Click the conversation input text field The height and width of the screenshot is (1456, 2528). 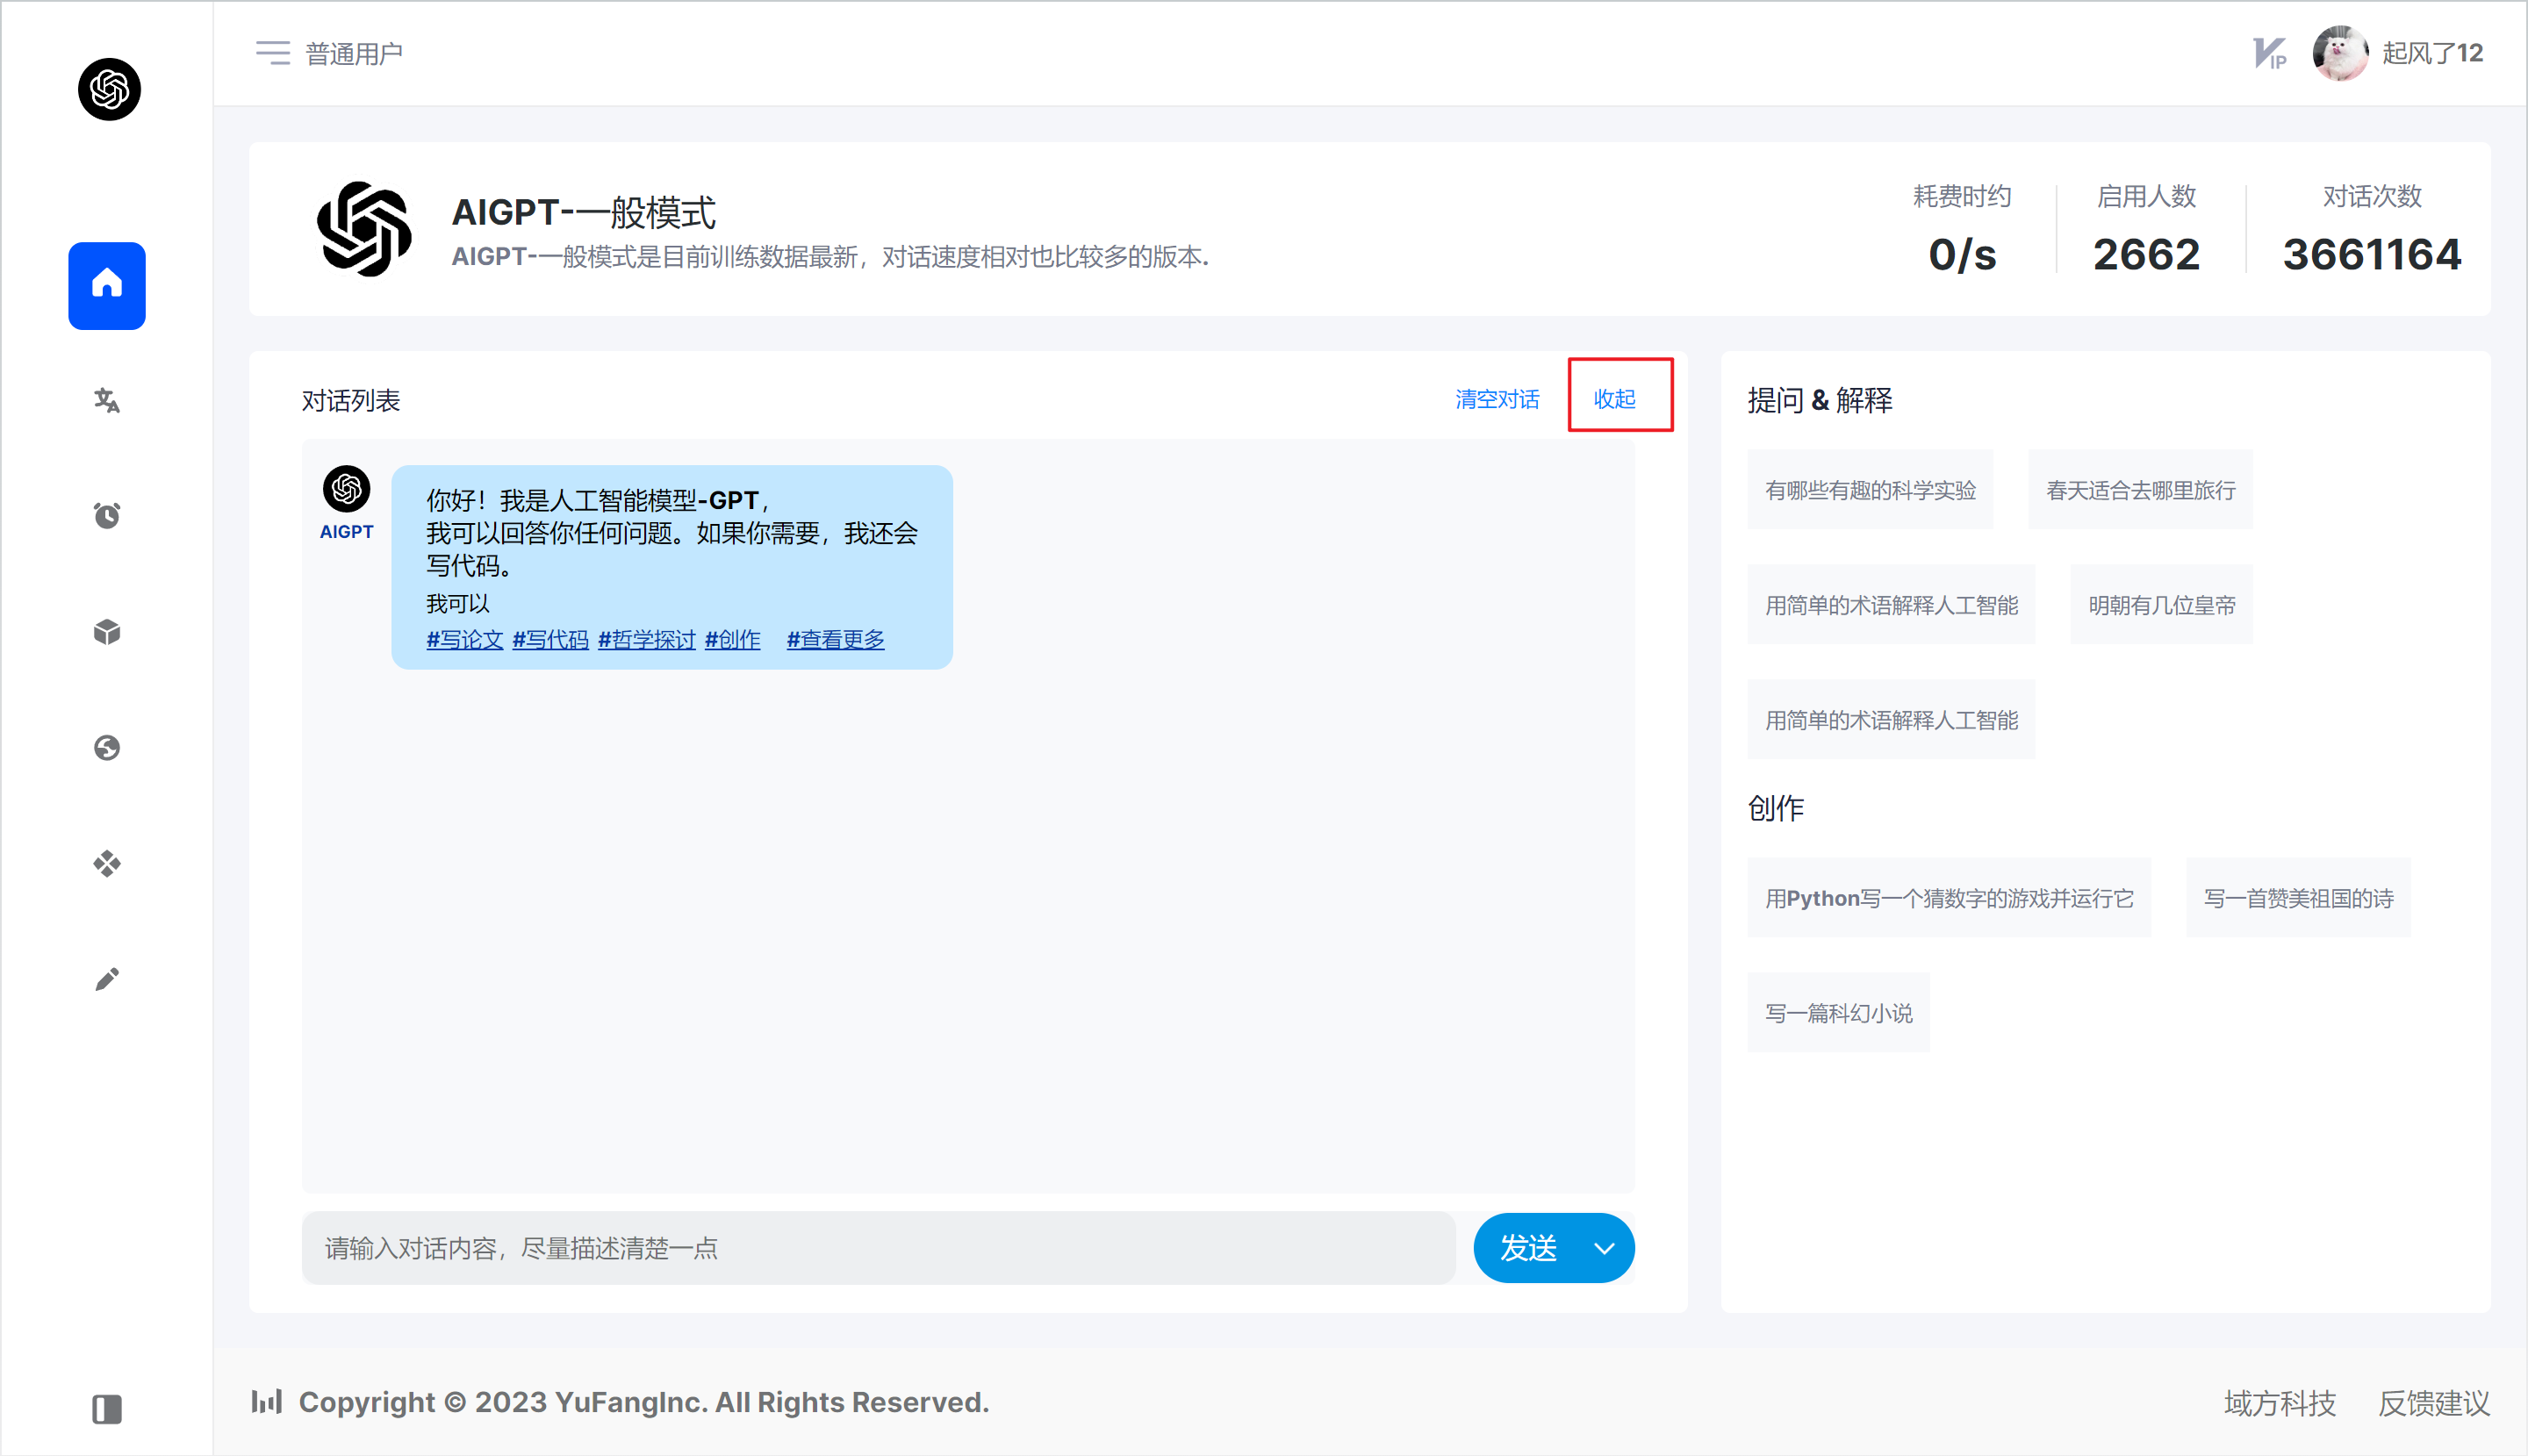pyautogui.click(x=878, y=1248)
